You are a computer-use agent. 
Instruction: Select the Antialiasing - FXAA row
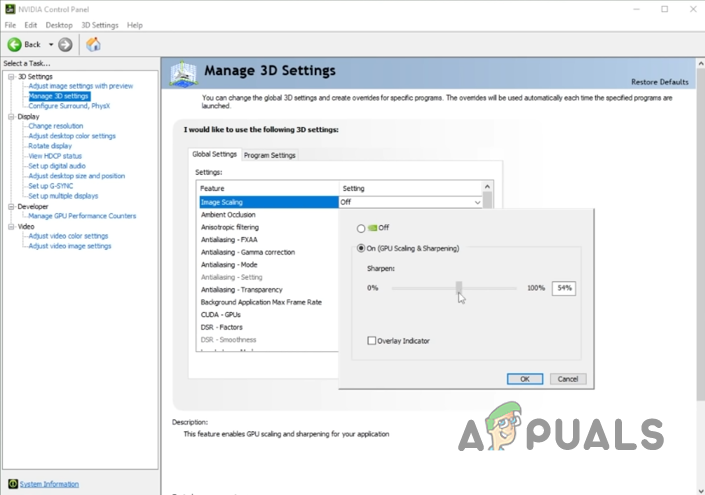click(268, 240)
